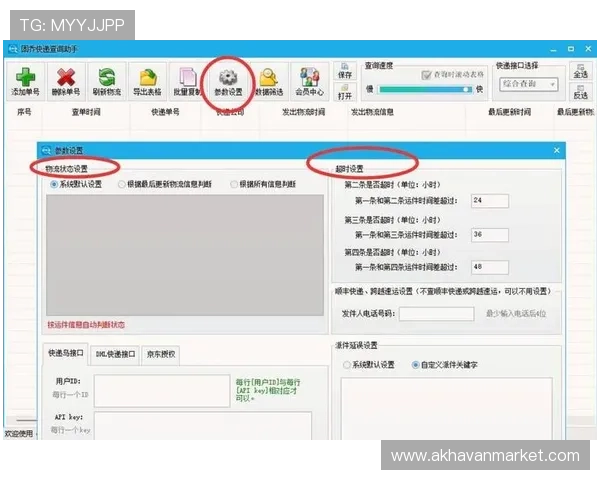This screenshot has height=480, width=600.
Task: Click the 打开 open button
Action: pyautogui.click(x=345, y=92)
